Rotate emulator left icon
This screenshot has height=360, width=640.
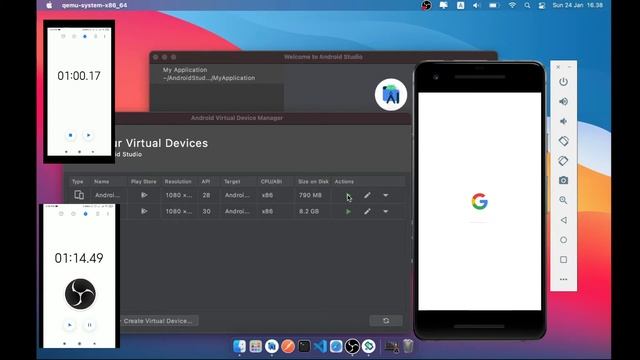[563, 141]
